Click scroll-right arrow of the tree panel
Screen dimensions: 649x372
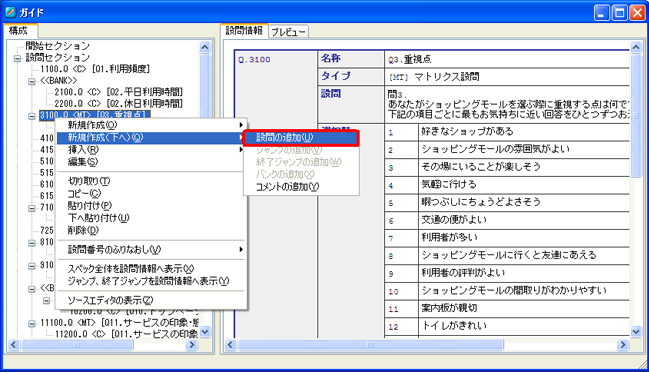coord(191,345)
